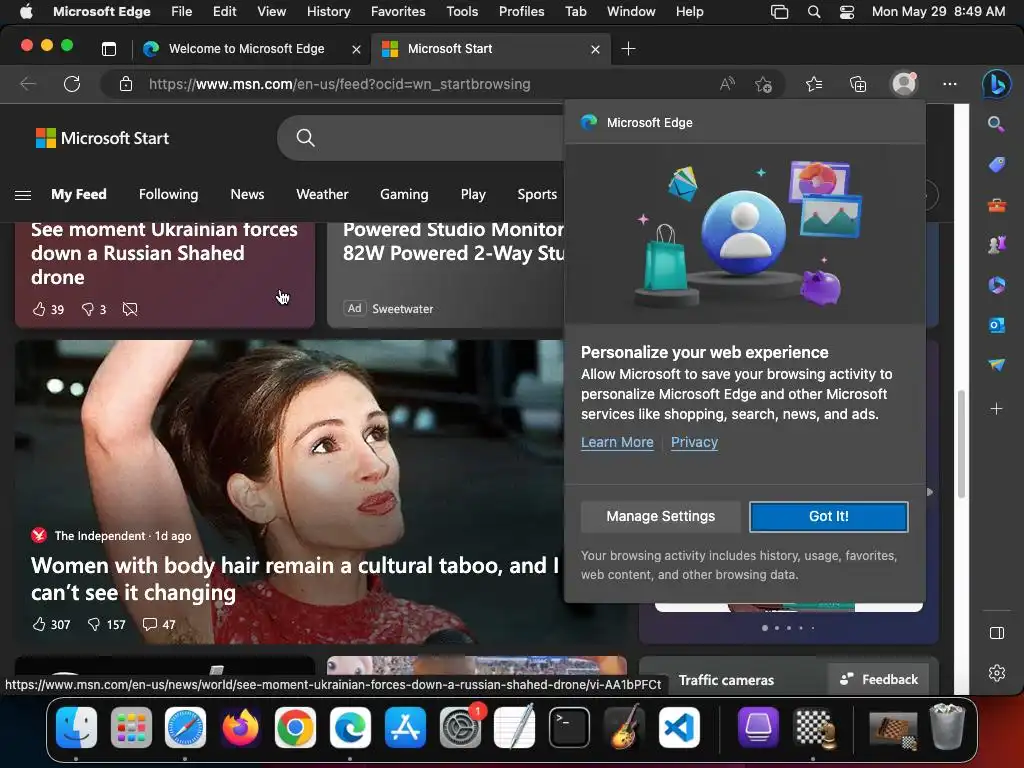Viewport: 1024px width, 768px height.
Task: Go back using the back arrow
Action: click(28, 84)
